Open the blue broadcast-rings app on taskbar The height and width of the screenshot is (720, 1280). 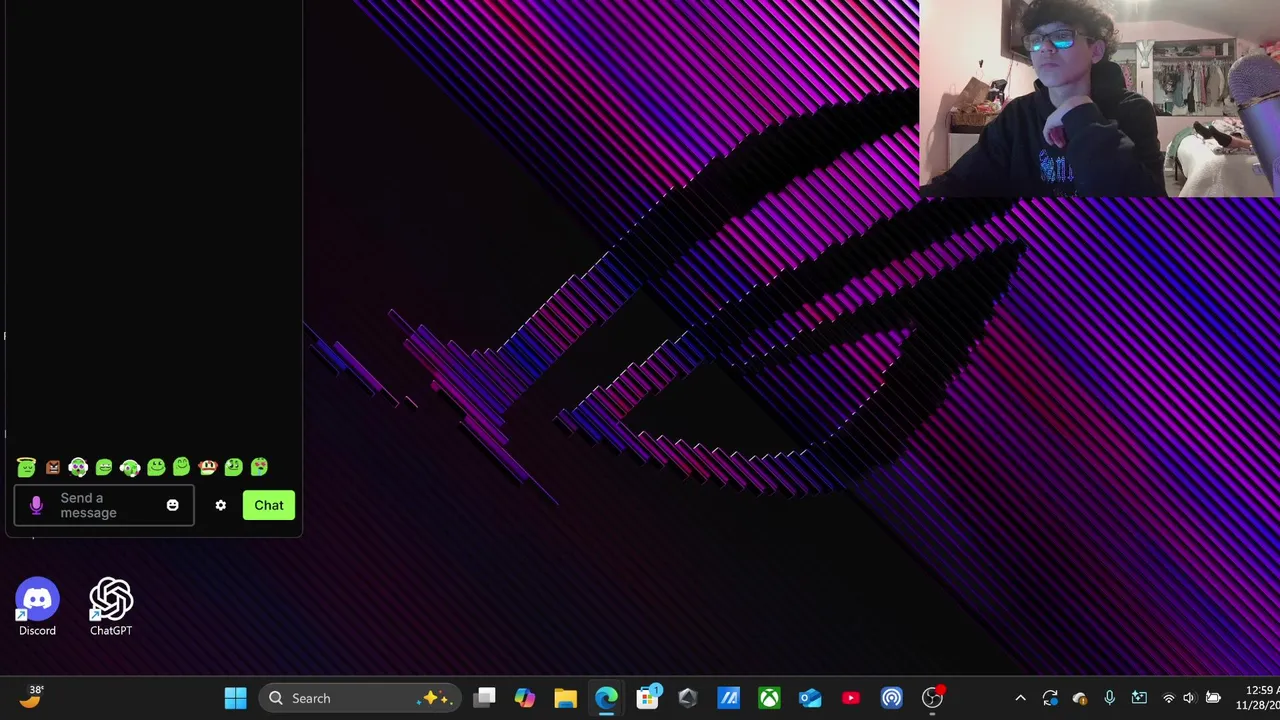coord(891,698)
